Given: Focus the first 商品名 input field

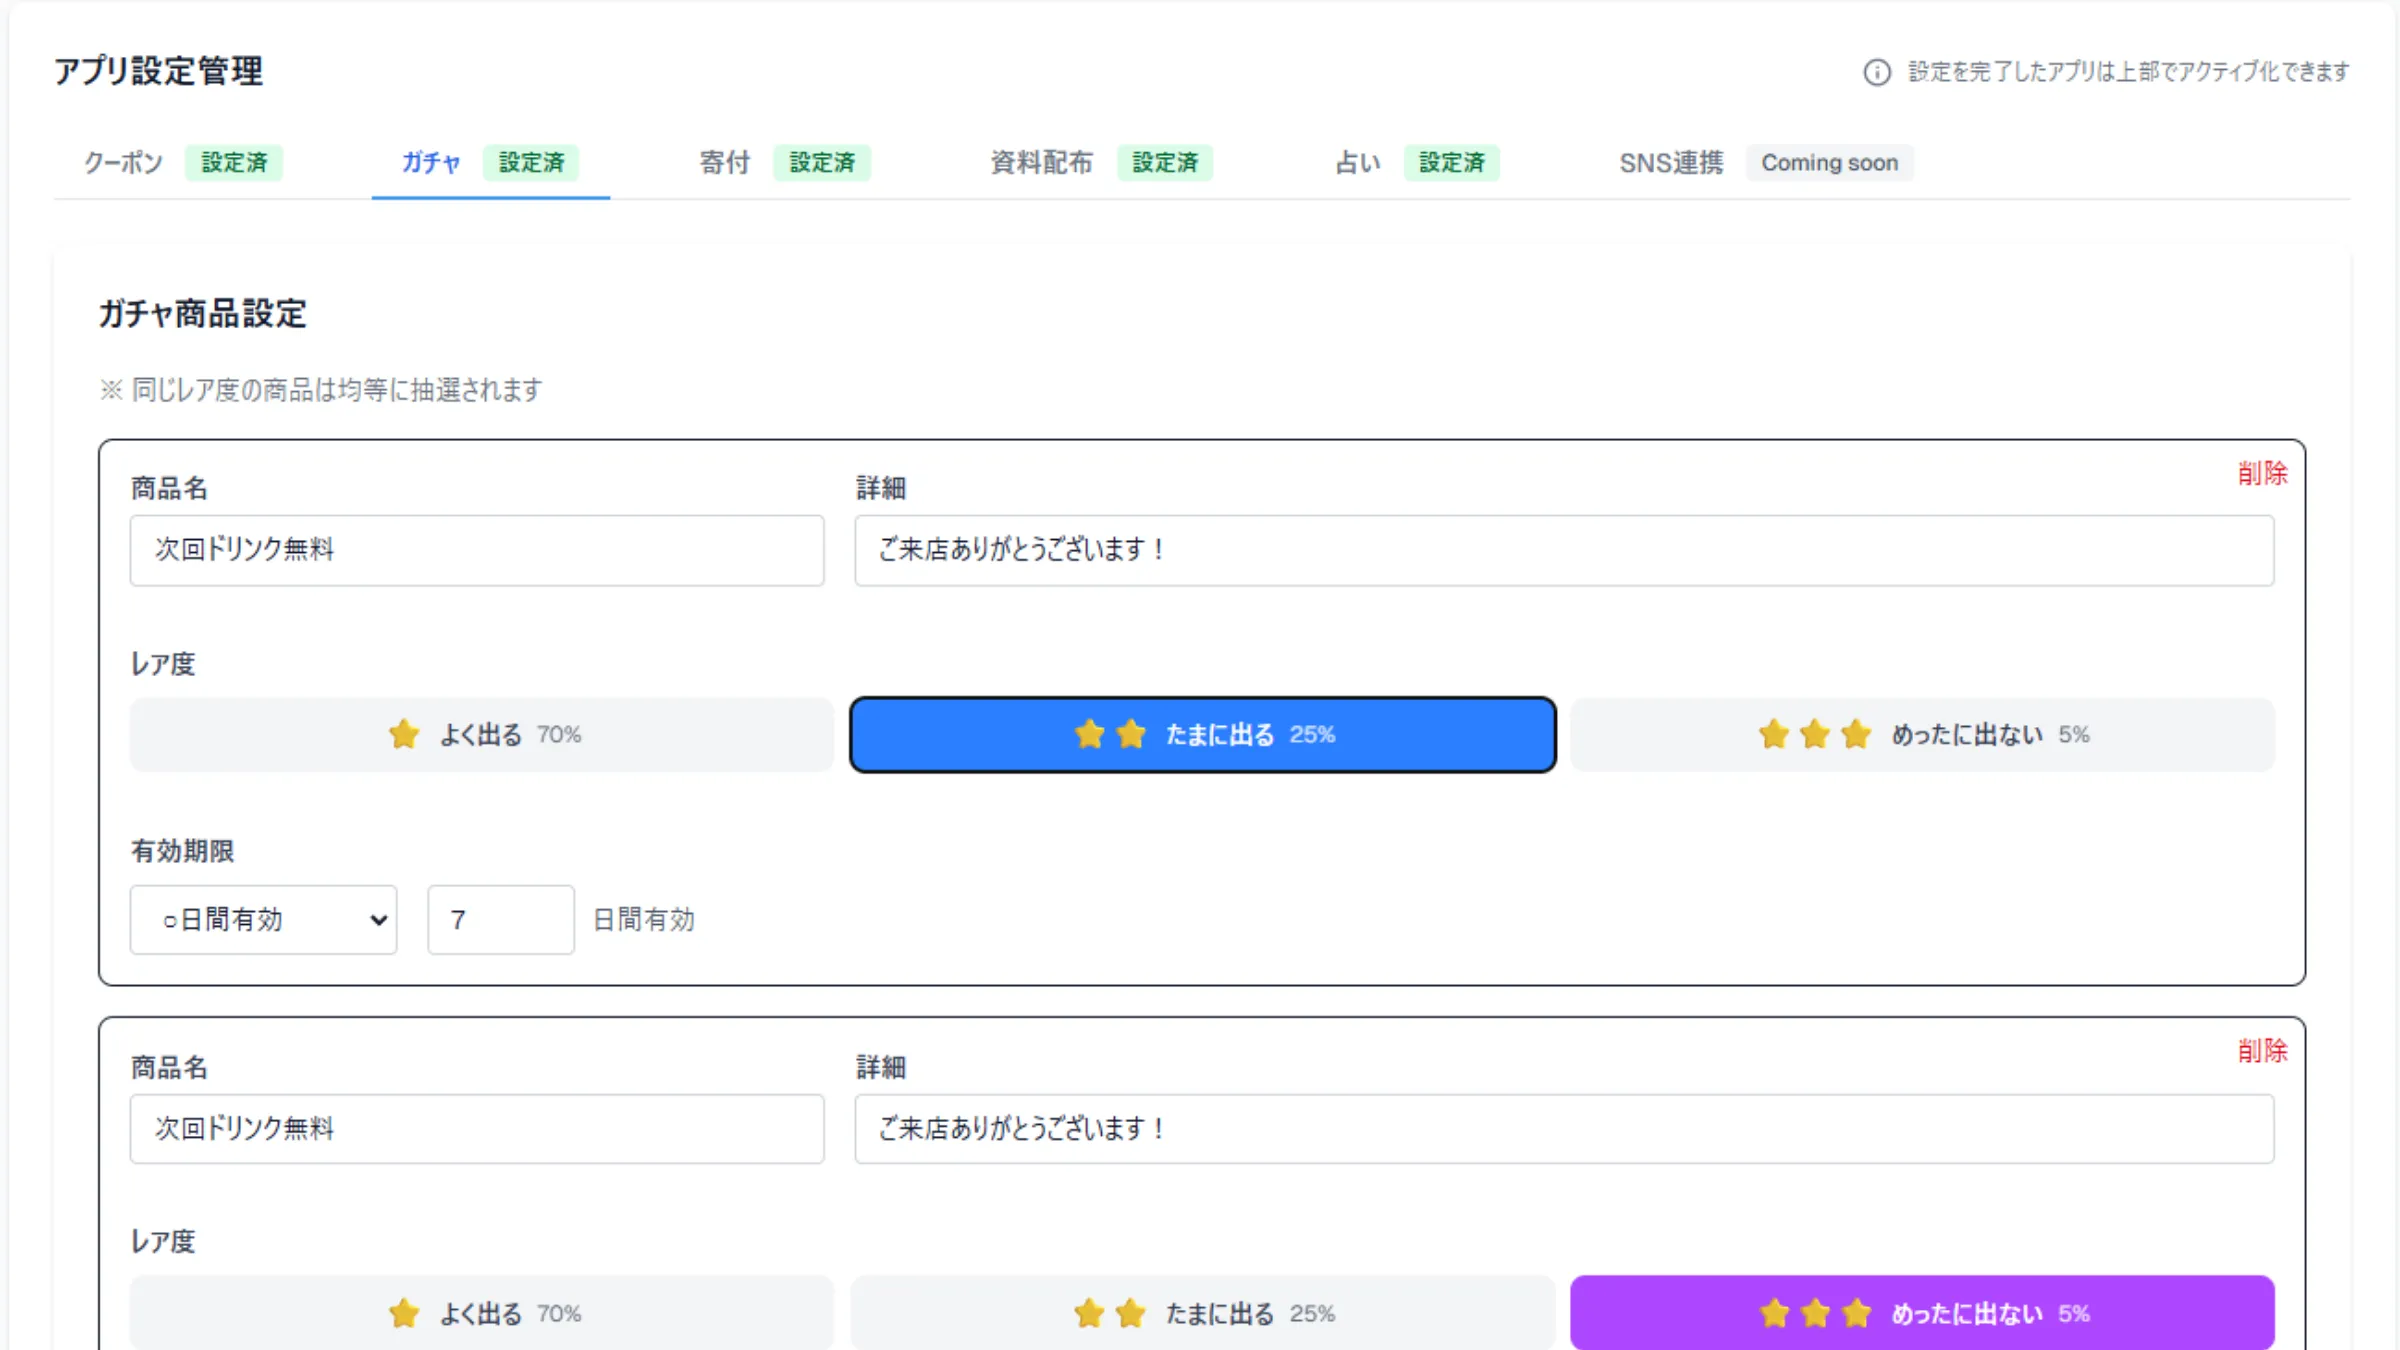Looking at the screenshot, I should 477,550.
